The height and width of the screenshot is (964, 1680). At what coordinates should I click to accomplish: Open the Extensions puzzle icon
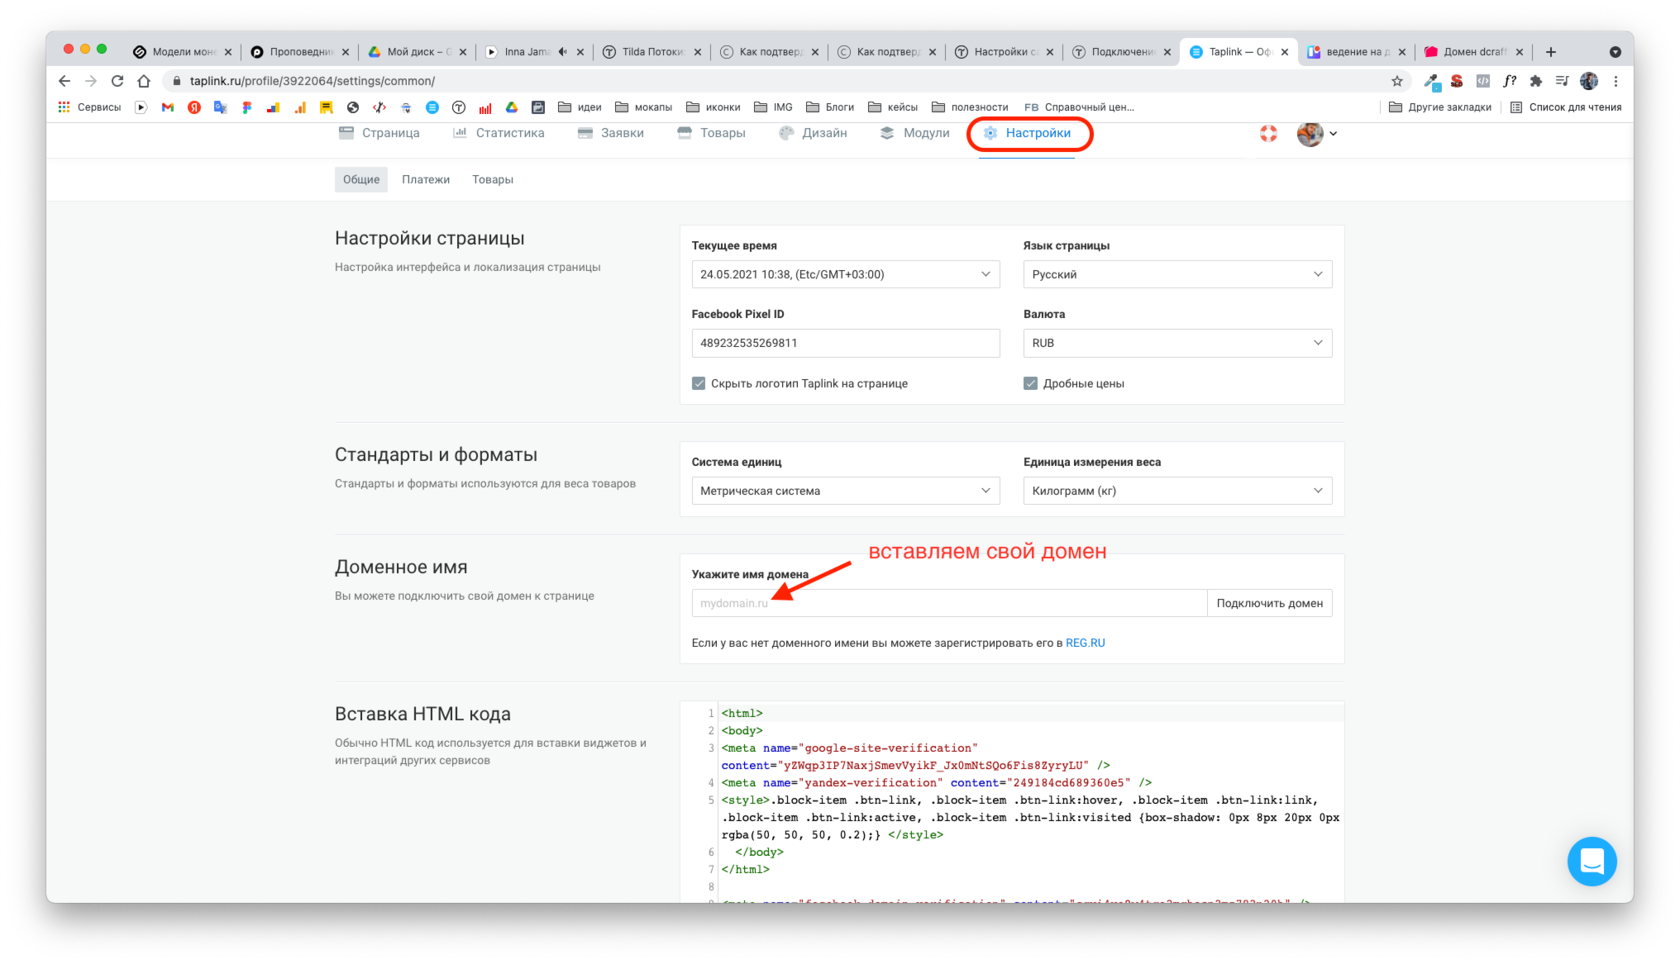pos(1535,81)
